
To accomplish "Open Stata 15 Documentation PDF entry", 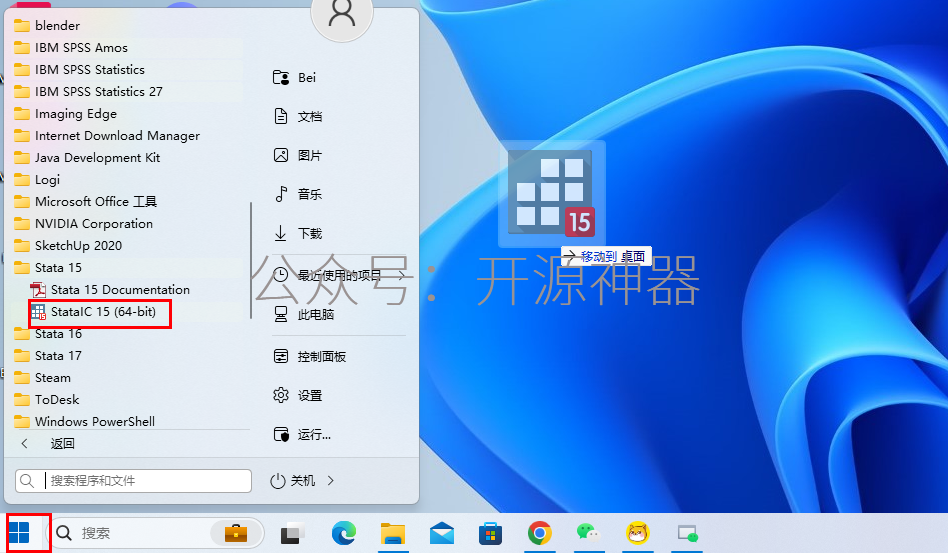I will coord(110,290).
